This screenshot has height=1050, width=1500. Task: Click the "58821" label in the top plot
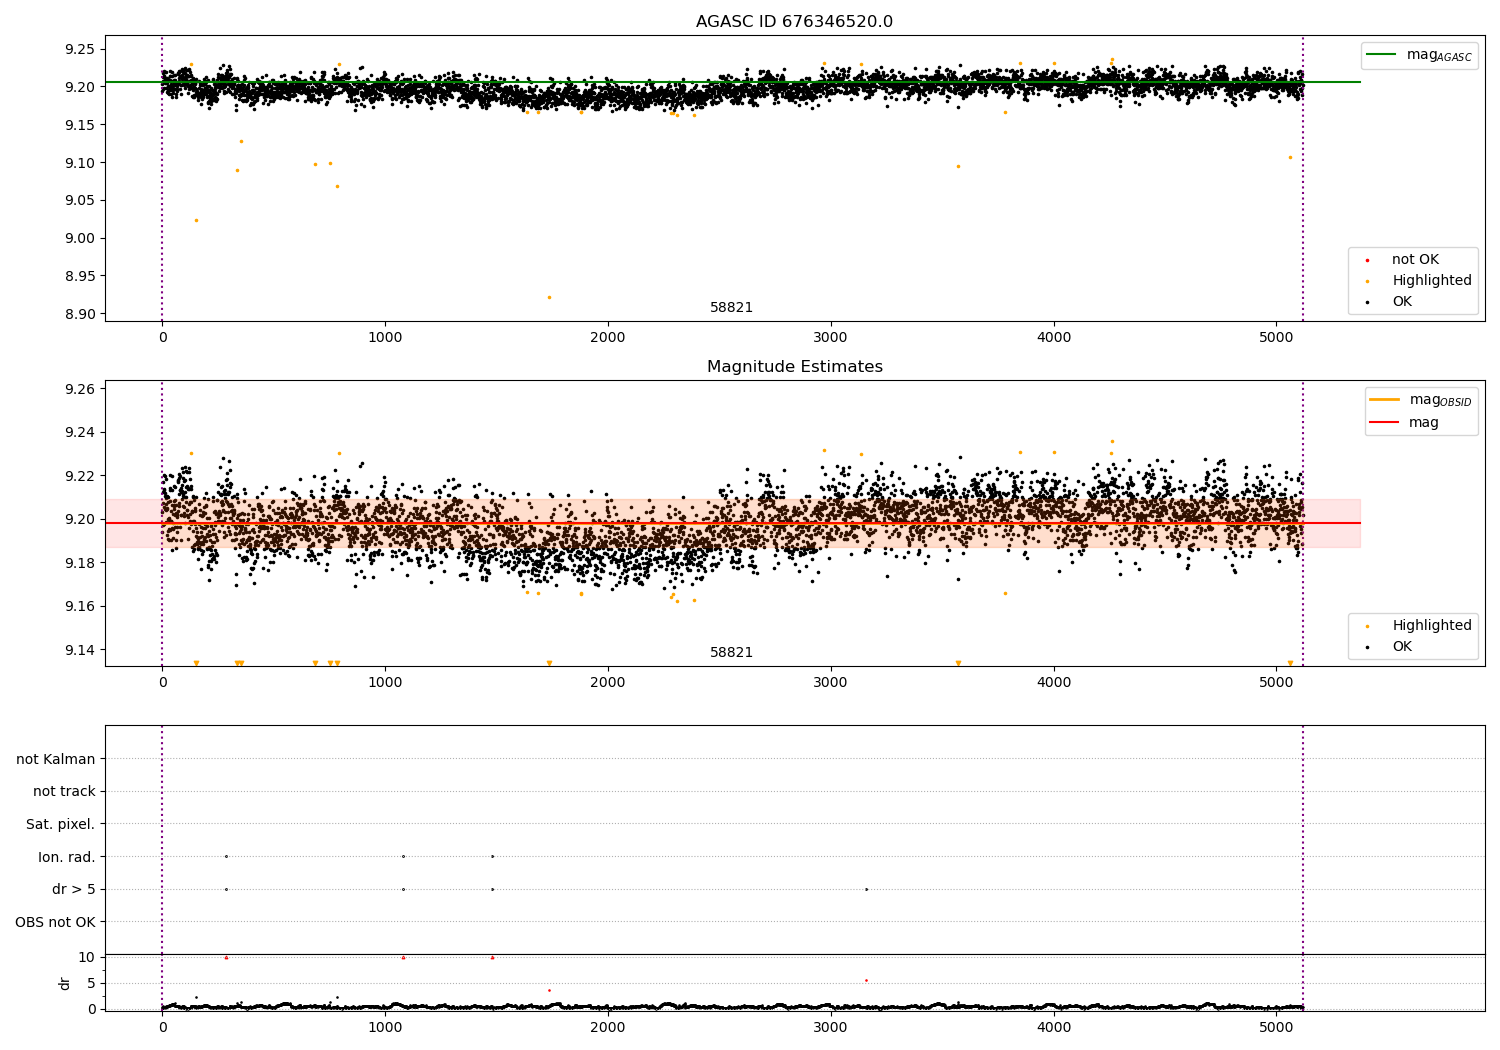click(731, 308)
